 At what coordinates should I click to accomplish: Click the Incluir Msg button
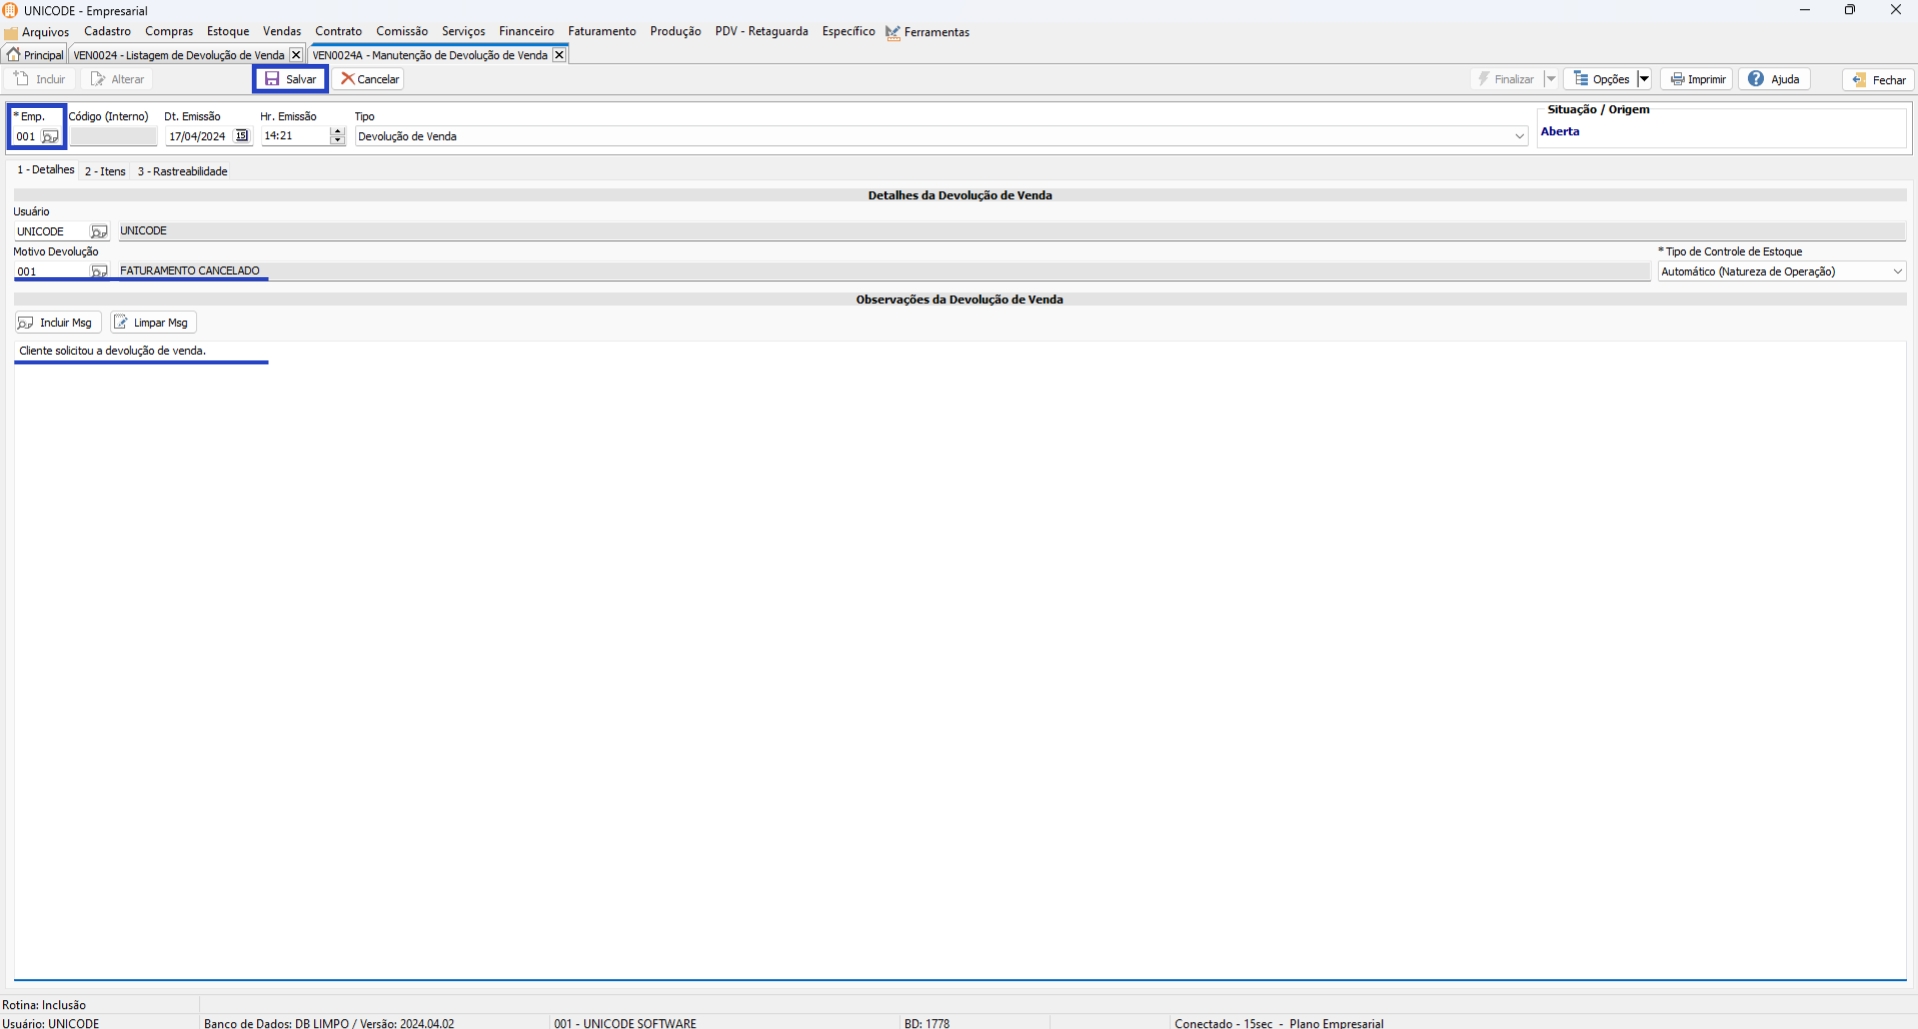[57, 323]
